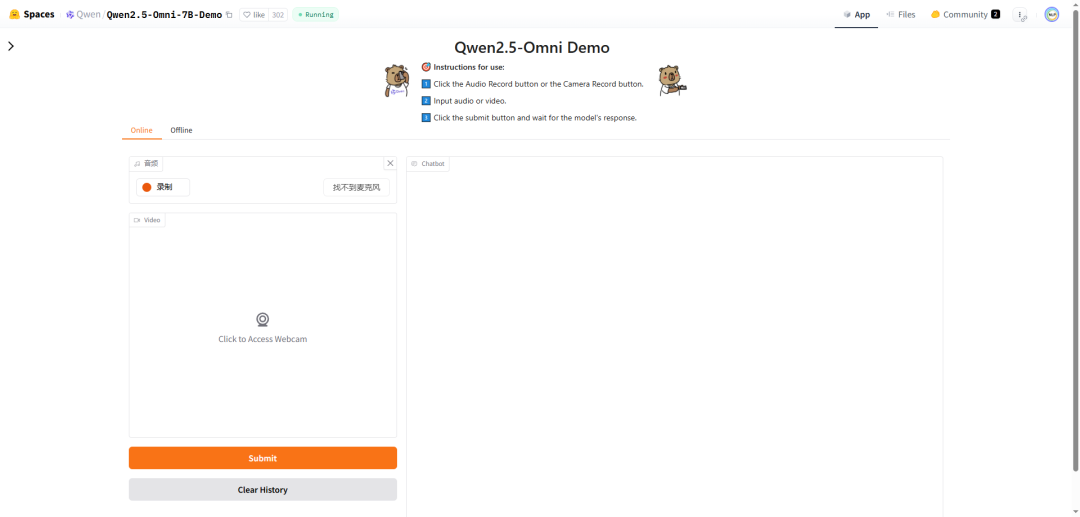Open the three-dot space options menu
Screen dimensions: 1080x517
(x=1020, y=14)
